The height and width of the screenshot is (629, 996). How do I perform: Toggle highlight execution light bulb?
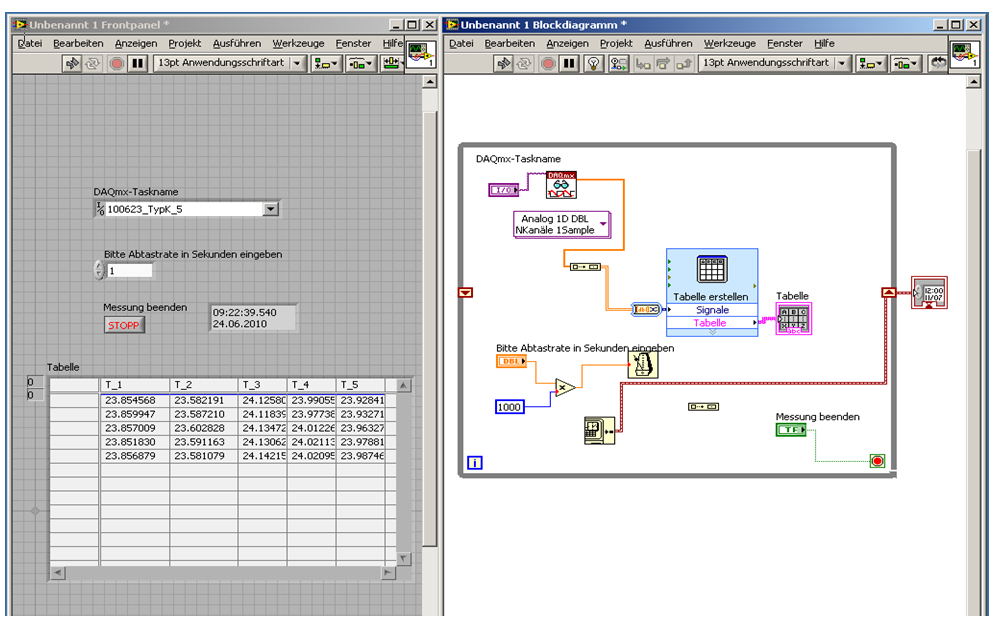[594, 63]
